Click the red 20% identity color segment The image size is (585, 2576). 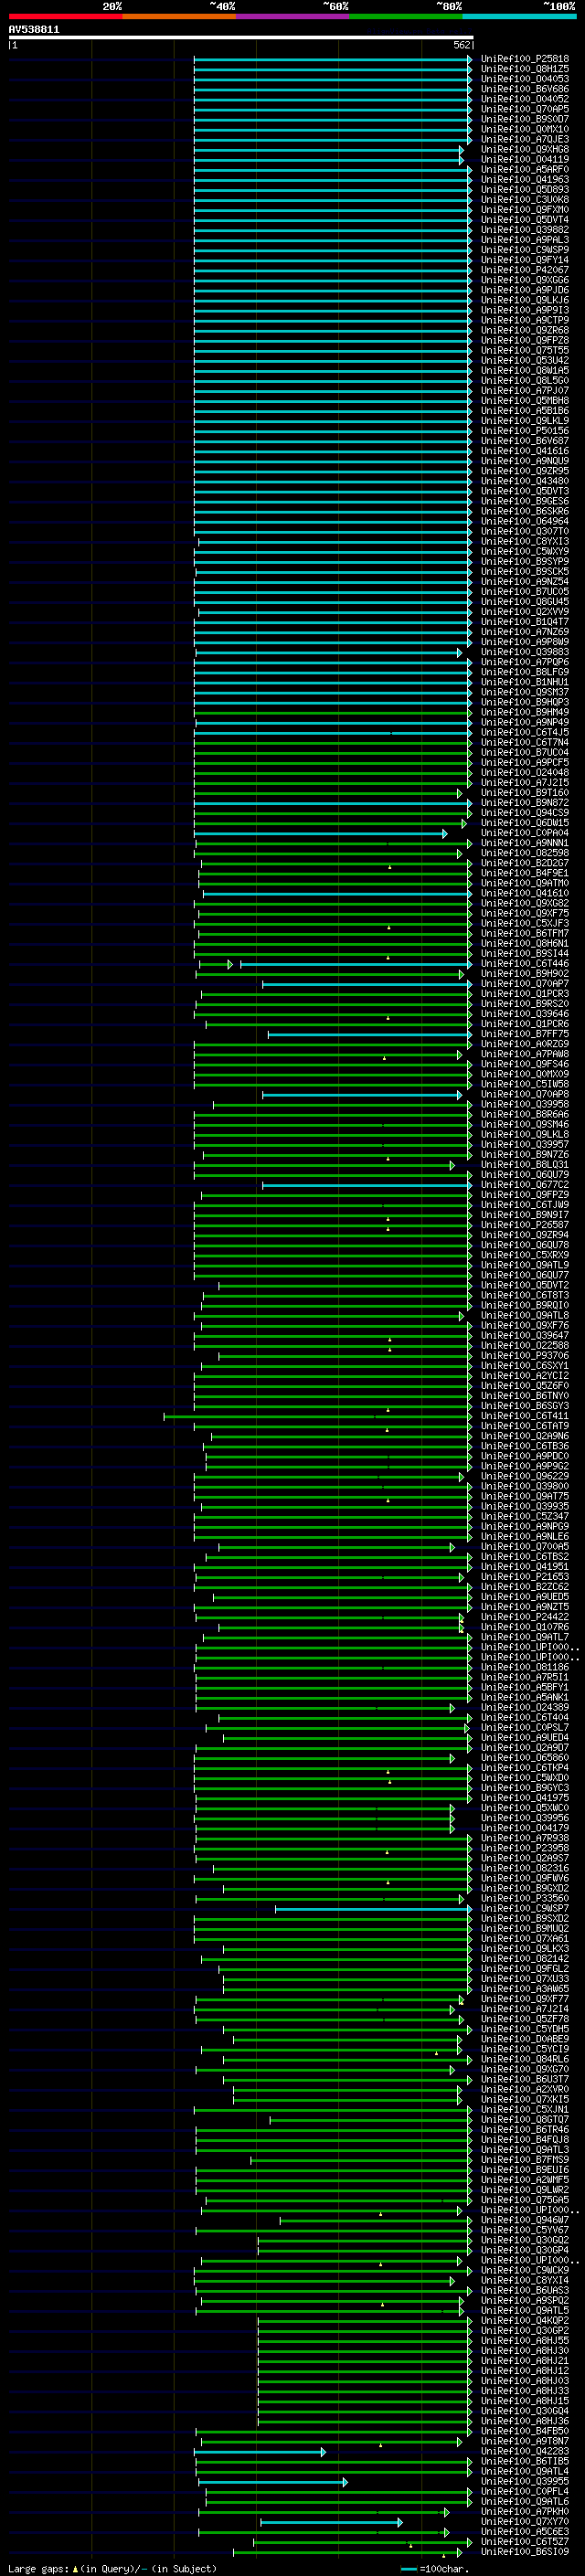point(65,17)
